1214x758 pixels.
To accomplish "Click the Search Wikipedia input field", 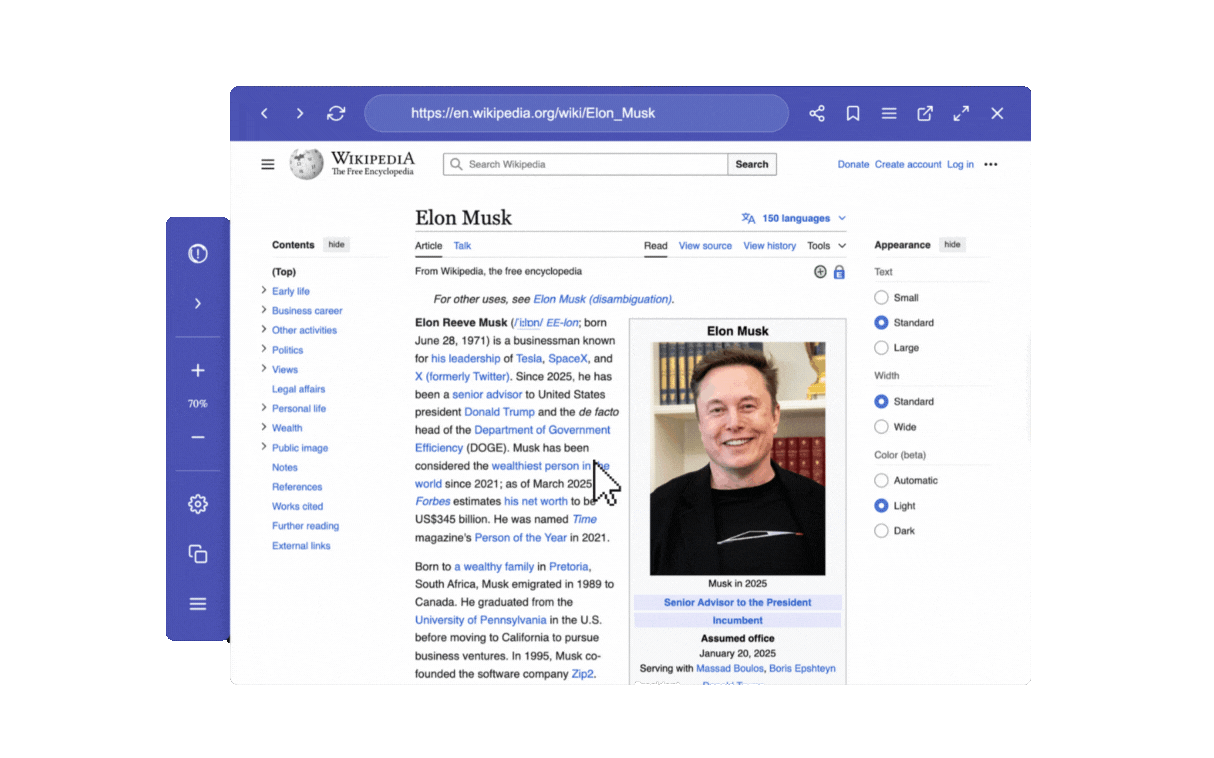I will 585,164.
